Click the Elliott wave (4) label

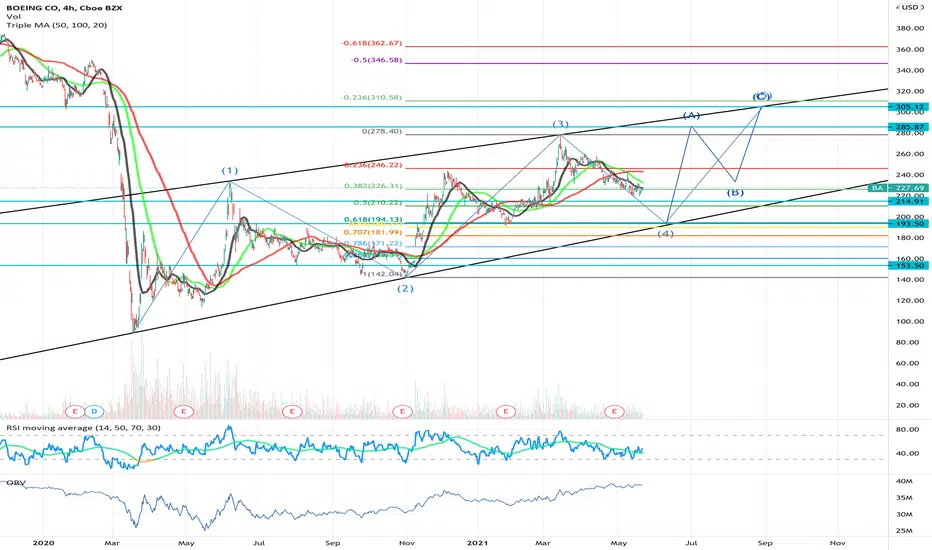tap(665, 234)
